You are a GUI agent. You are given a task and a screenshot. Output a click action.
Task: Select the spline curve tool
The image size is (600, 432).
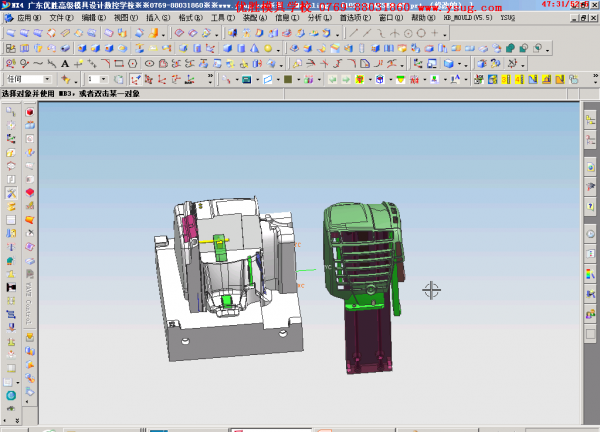tap(38, 64)
